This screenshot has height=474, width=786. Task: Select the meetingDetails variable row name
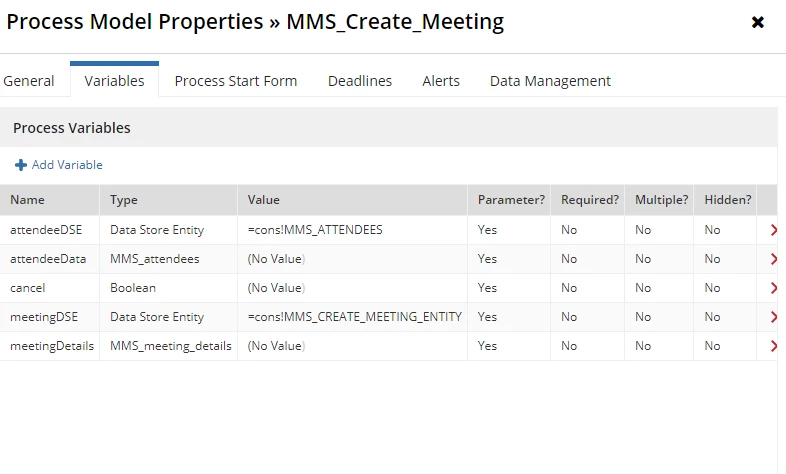(x=52, y=346)
